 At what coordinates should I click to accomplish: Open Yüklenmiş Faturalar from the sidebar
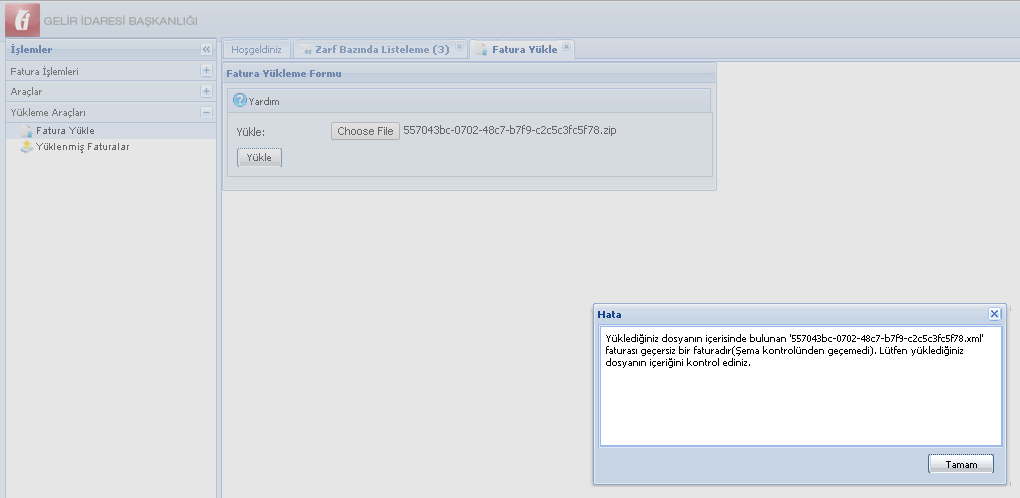point(82,147)
